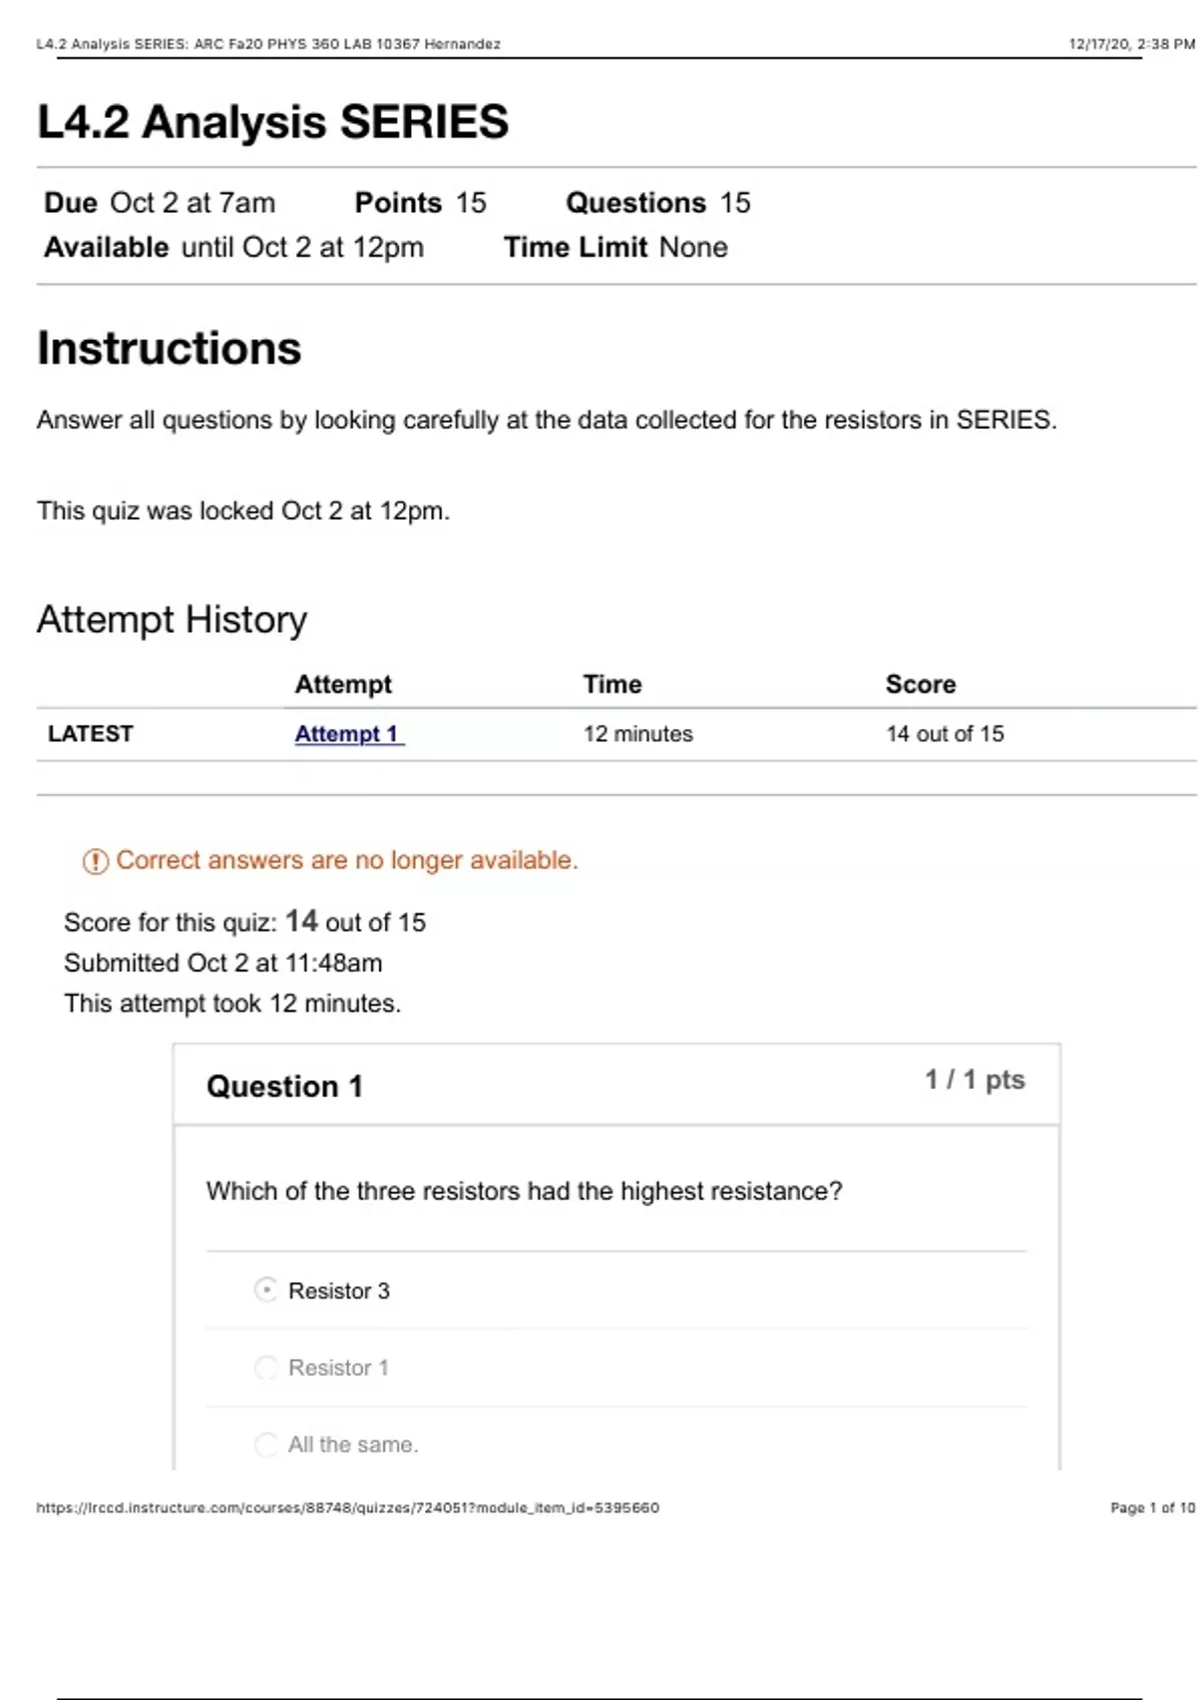
Task: Click the '12 minutes' time cell
Action: 638,734
